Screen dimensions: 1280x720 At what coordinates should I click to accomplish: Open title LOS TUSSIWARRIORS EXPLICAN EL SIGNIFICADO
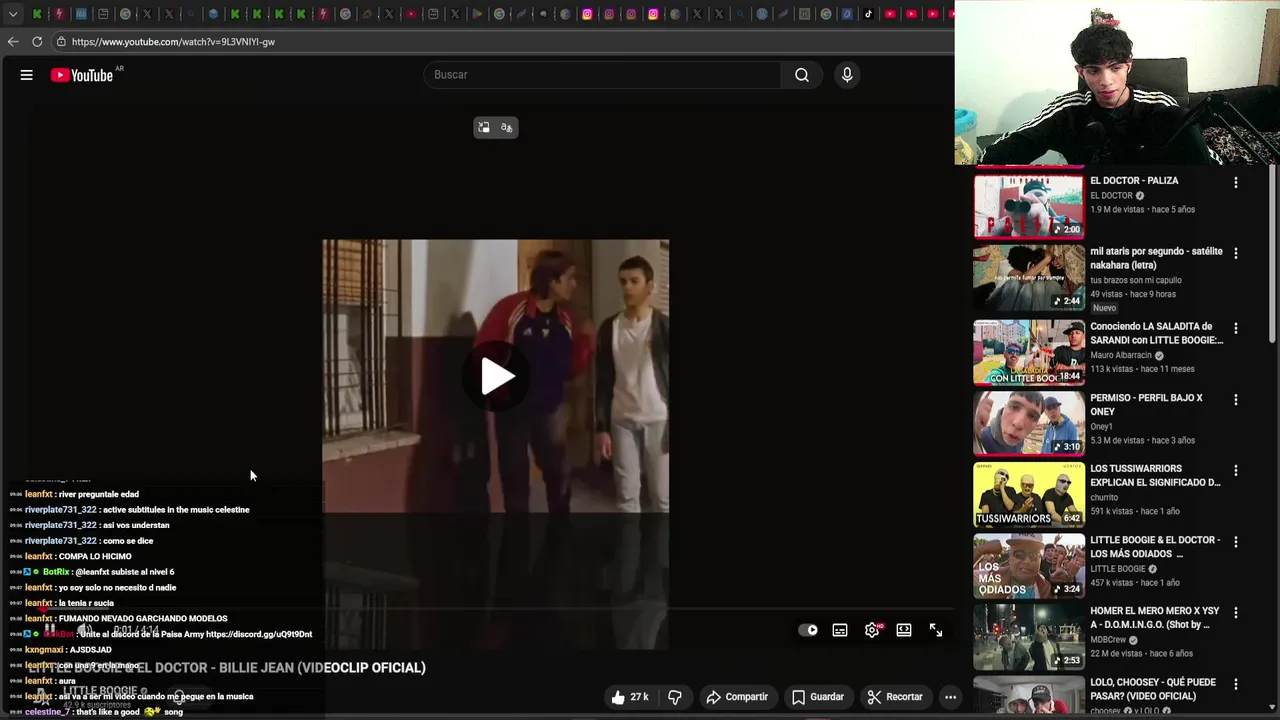(x=1155, y=475)
